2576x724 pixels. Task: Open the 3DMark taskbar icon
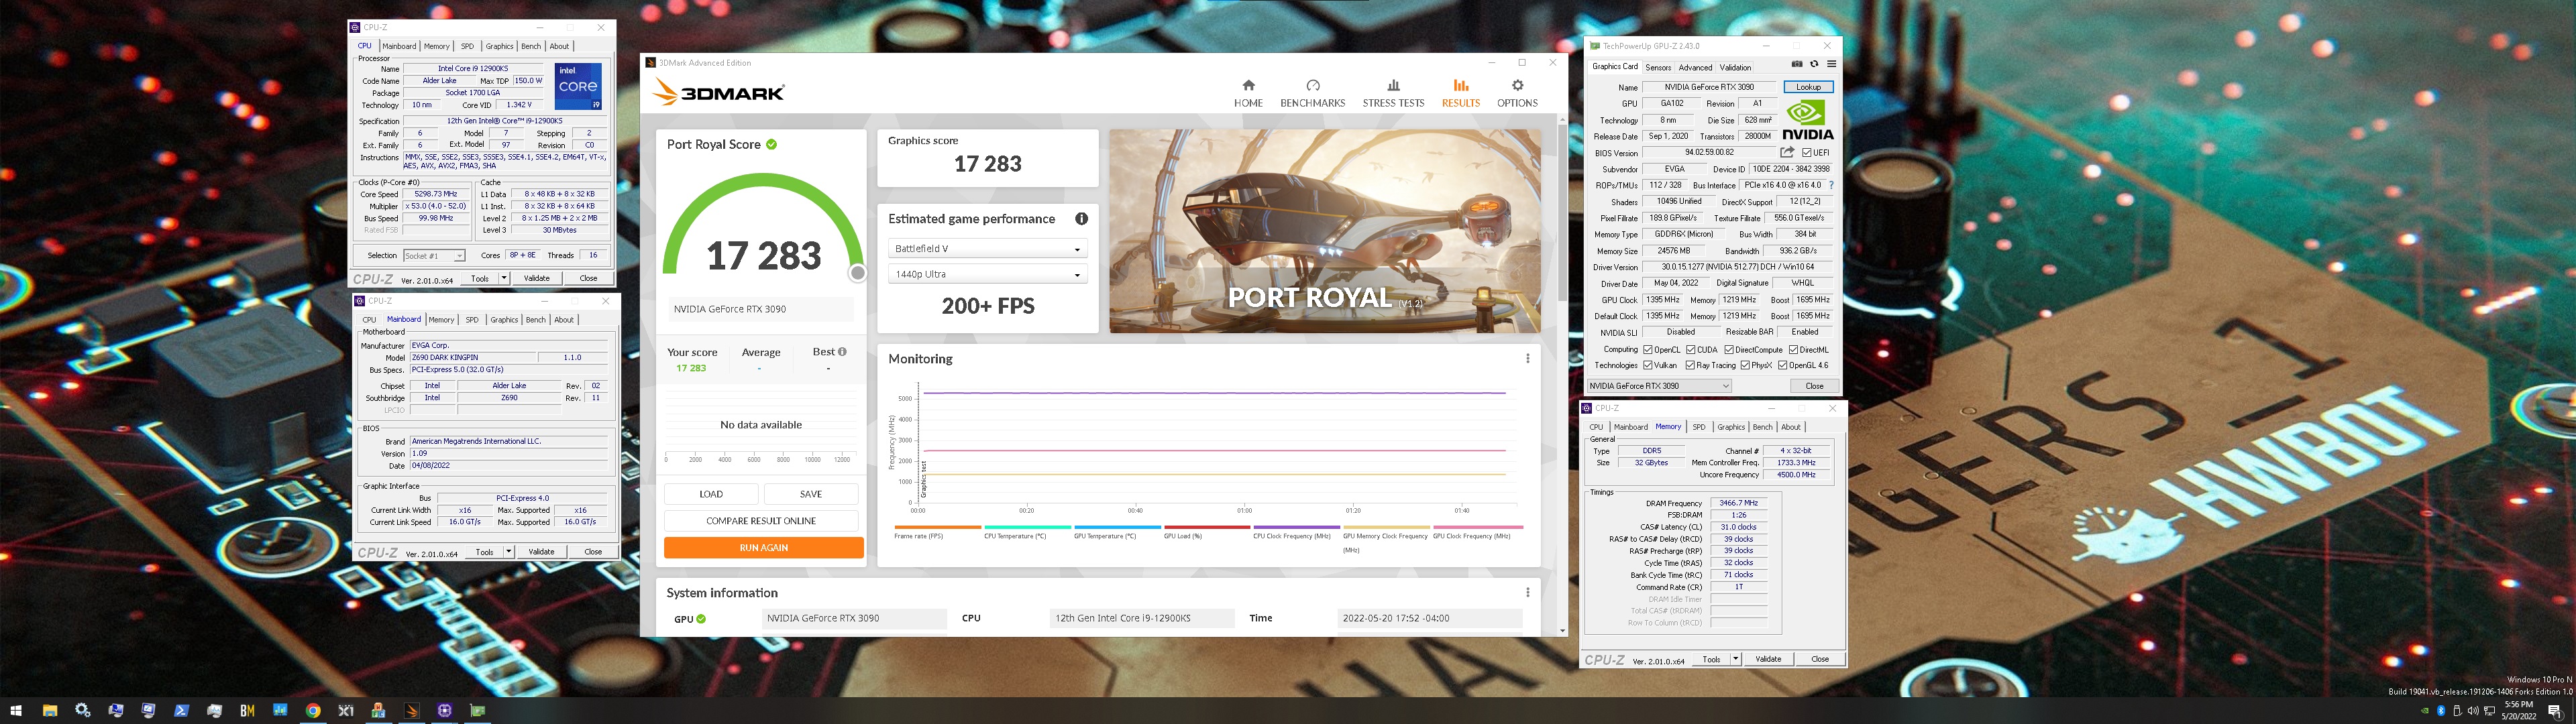coord(412,710)
